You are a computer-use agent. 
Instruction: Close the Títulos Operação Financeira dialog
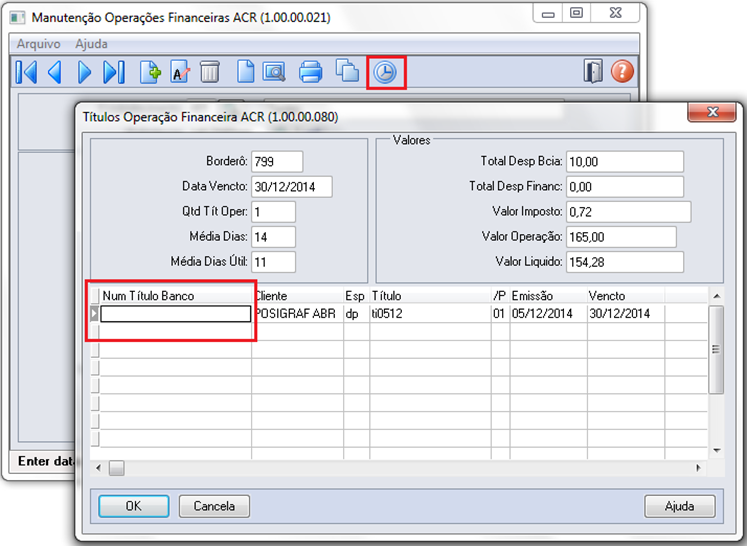(x=712, y=112)
